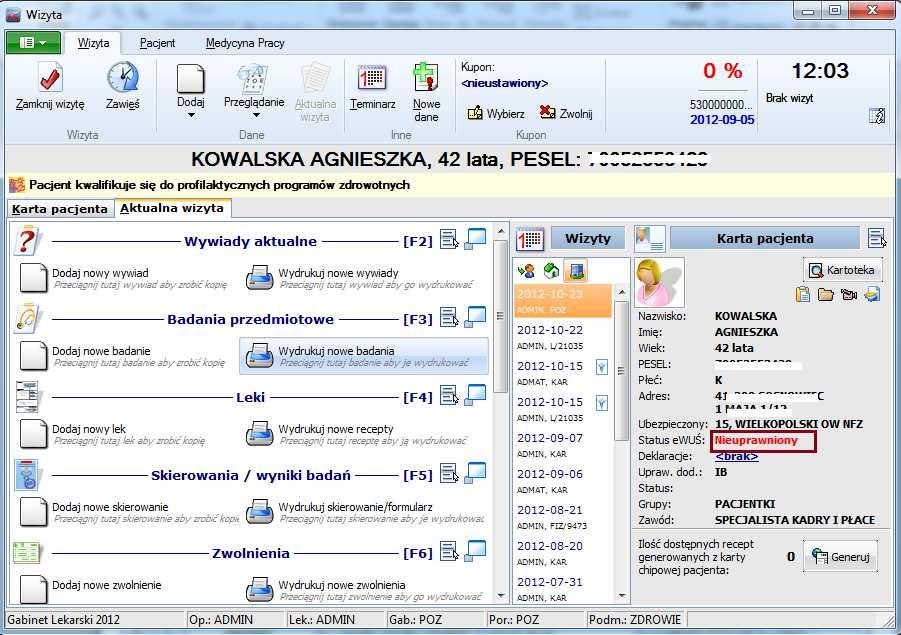Click the Zwolnienia section icon
The width and height of the screenshot is (901, 635).
tap(26, 553)
